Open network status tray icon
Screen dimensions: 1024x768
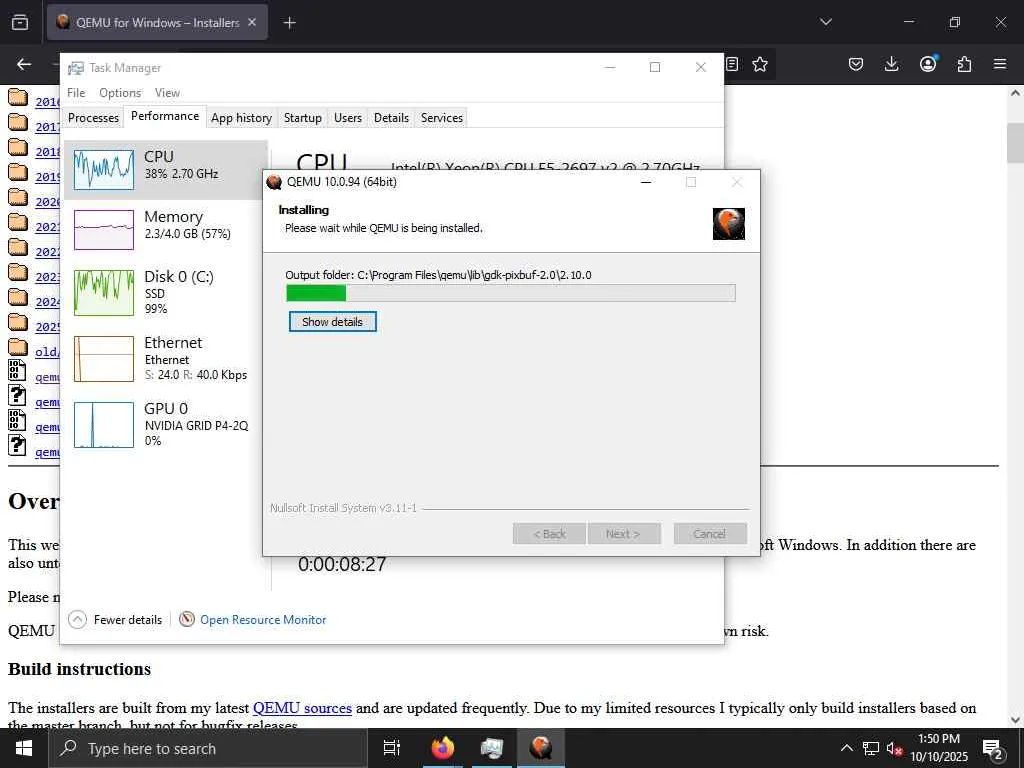(x=871, y=748)
